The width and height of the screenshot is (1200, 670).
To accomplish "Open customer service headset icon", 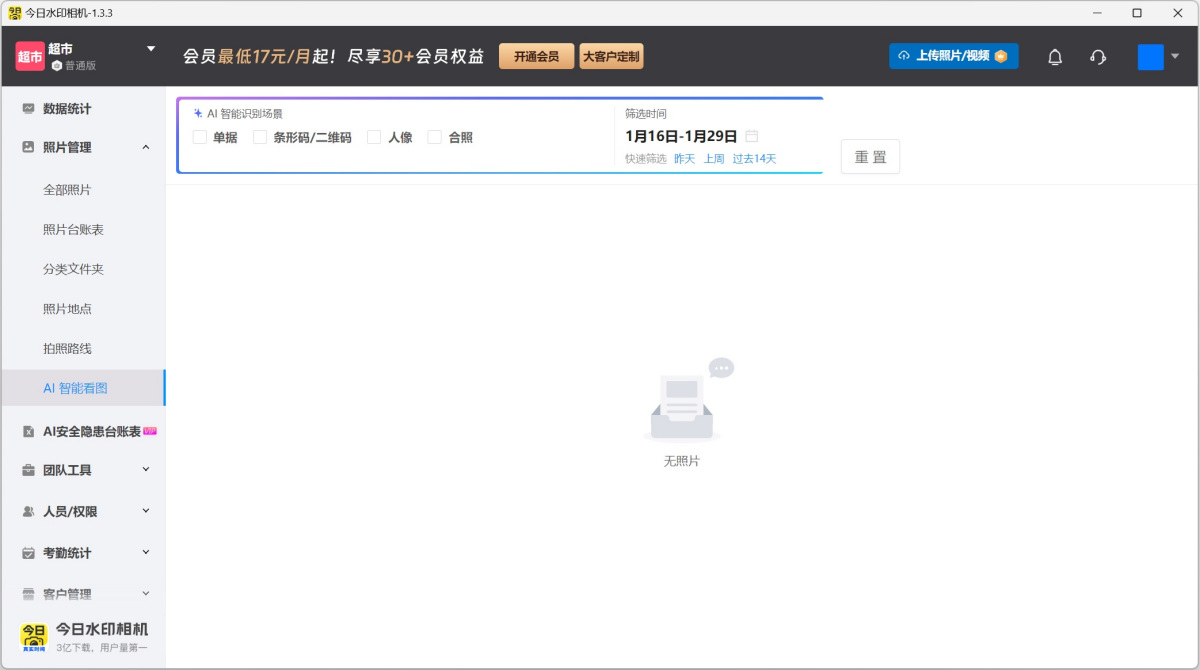I will point(1098,57).
